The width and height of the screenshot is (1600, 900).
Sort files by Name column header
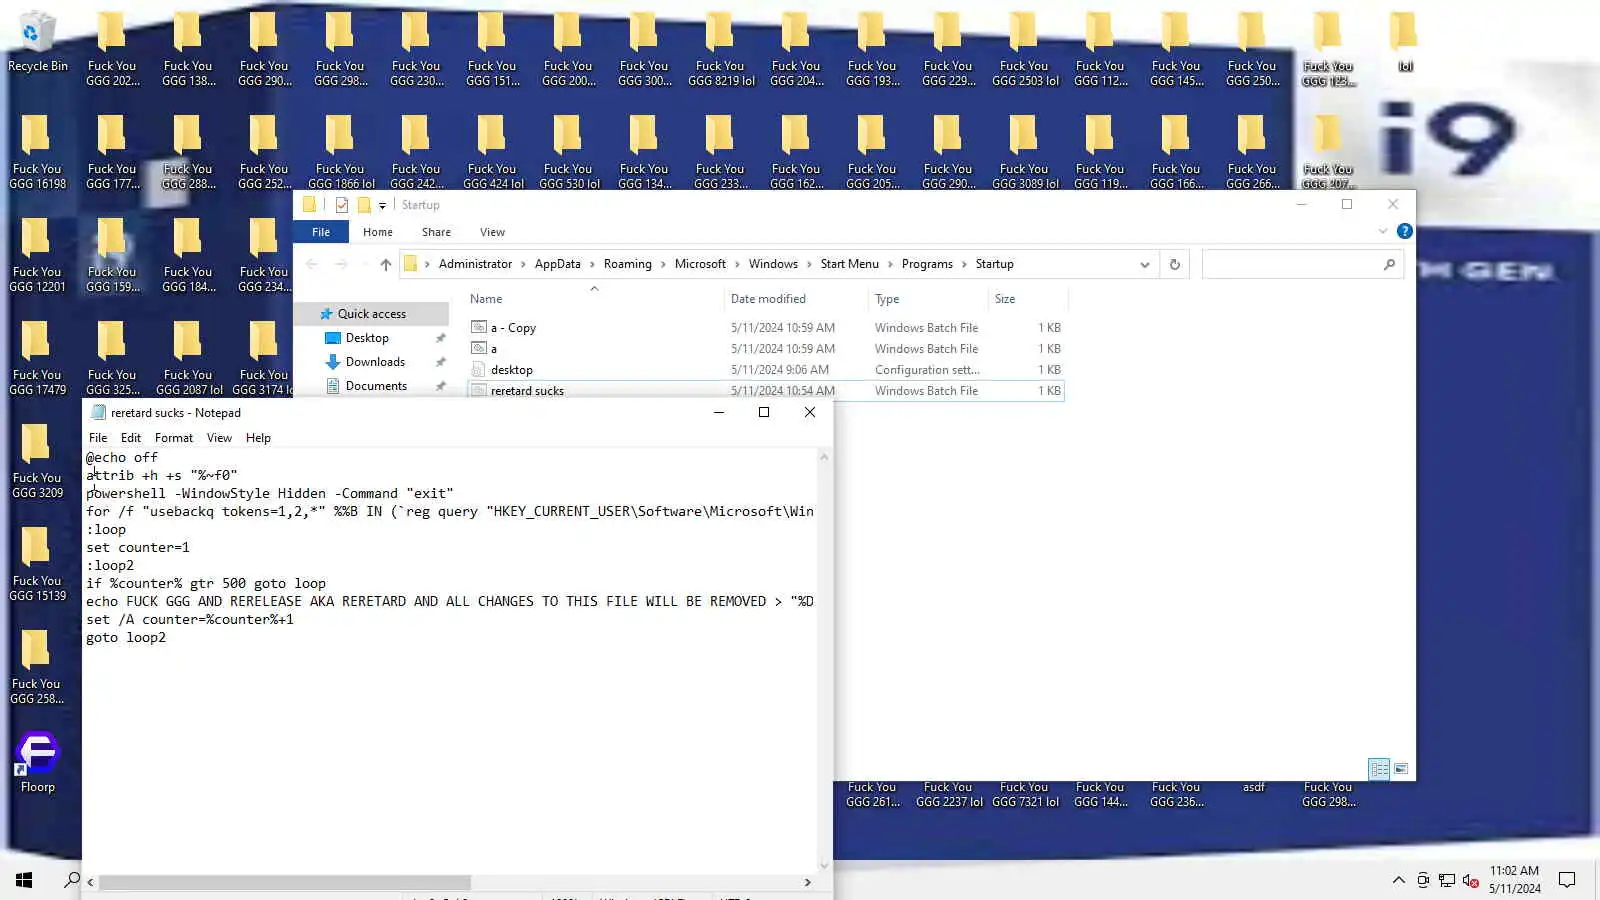coord(594,299)
